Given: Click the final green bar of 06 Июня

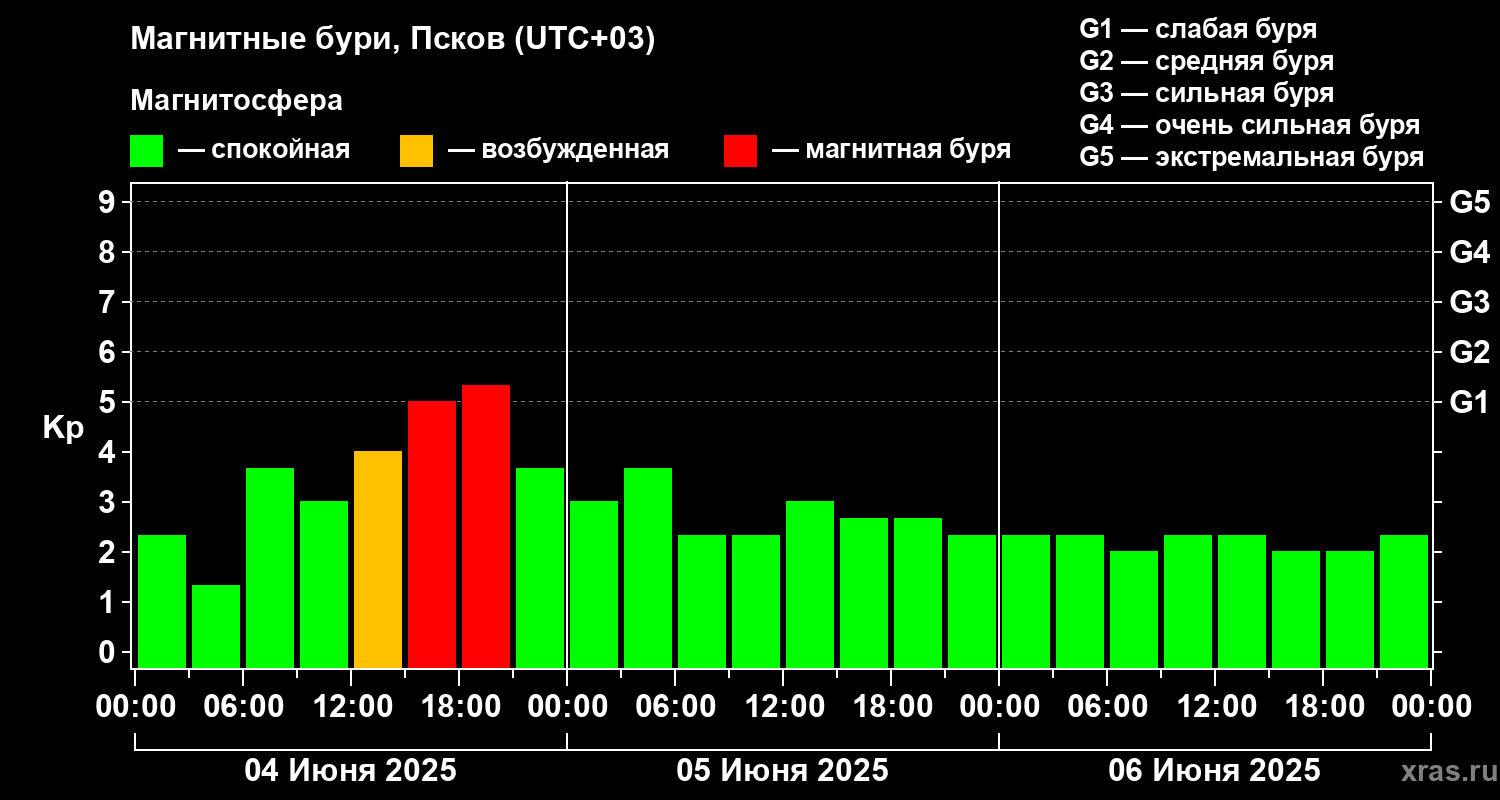Looking at the screenshot, I should click(1404, 601).
